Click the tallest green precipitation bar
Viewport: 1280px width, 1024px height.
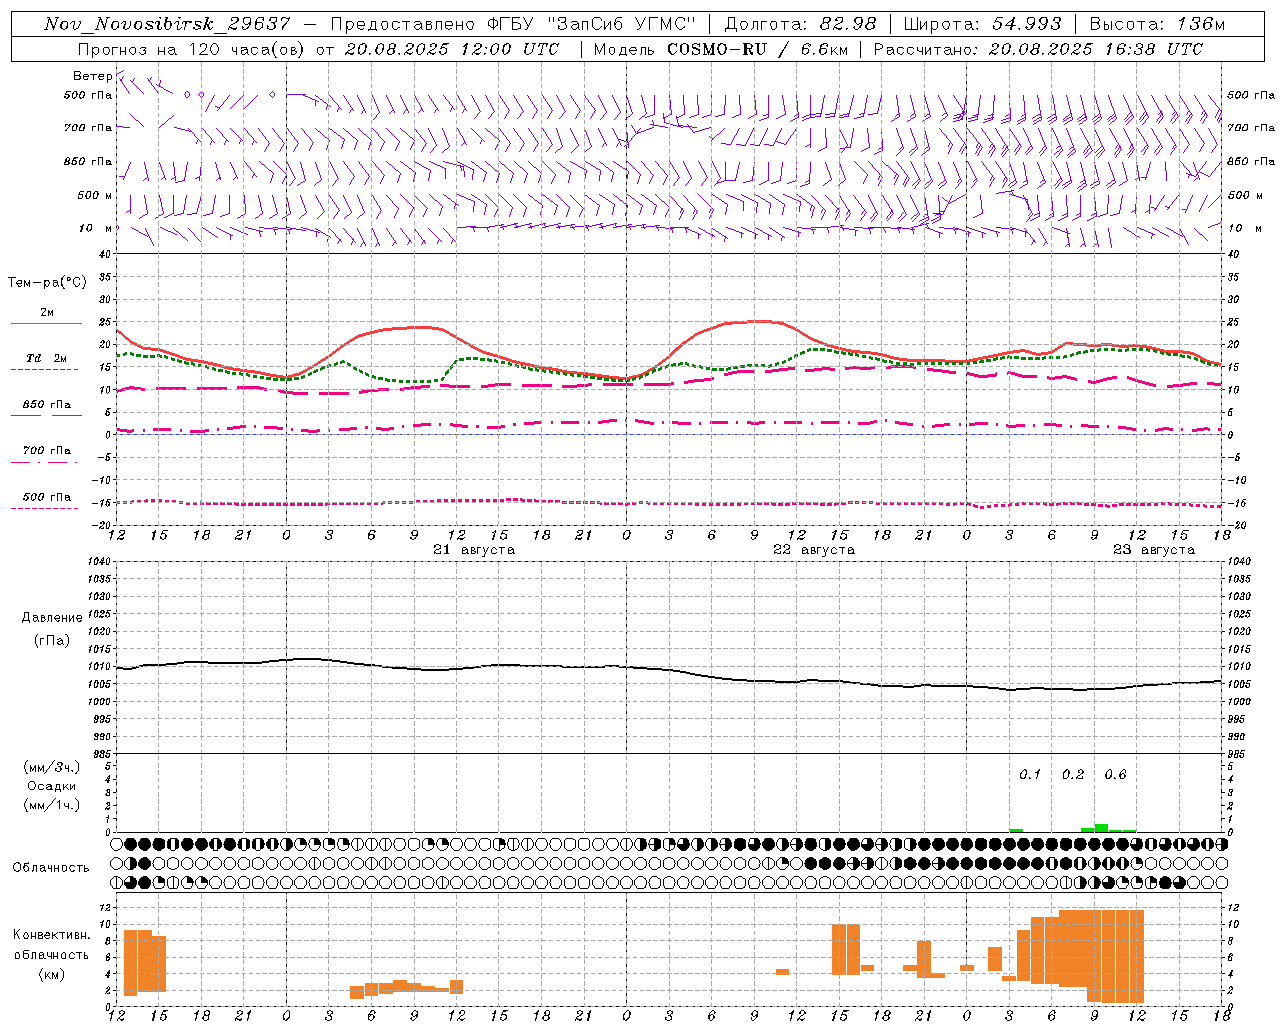1101,828
